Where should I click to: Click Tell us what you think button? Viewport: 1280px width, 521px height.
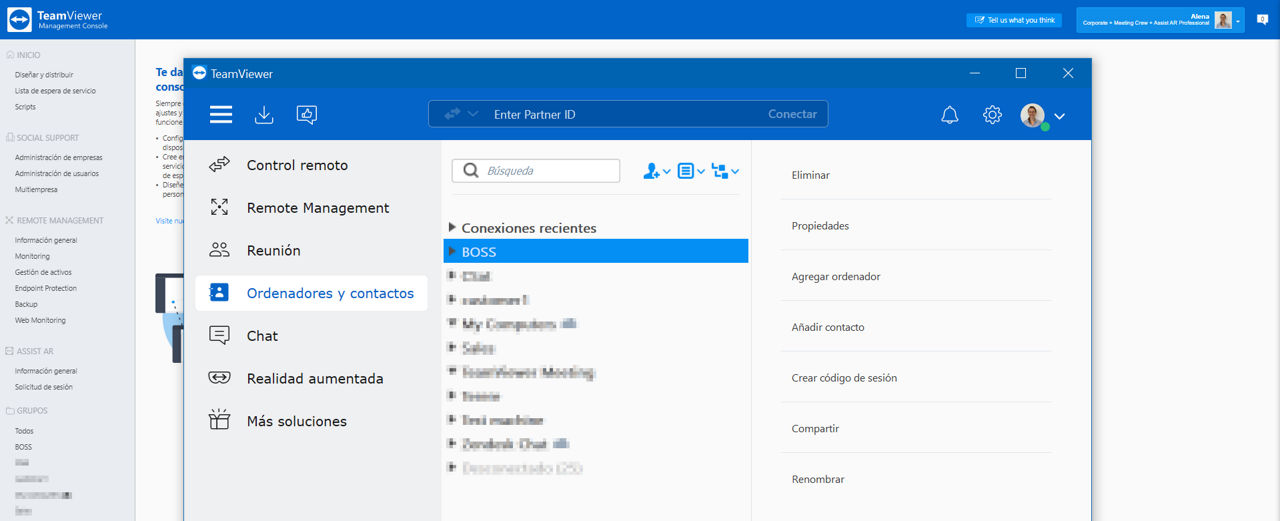[x=1014, y=20]
